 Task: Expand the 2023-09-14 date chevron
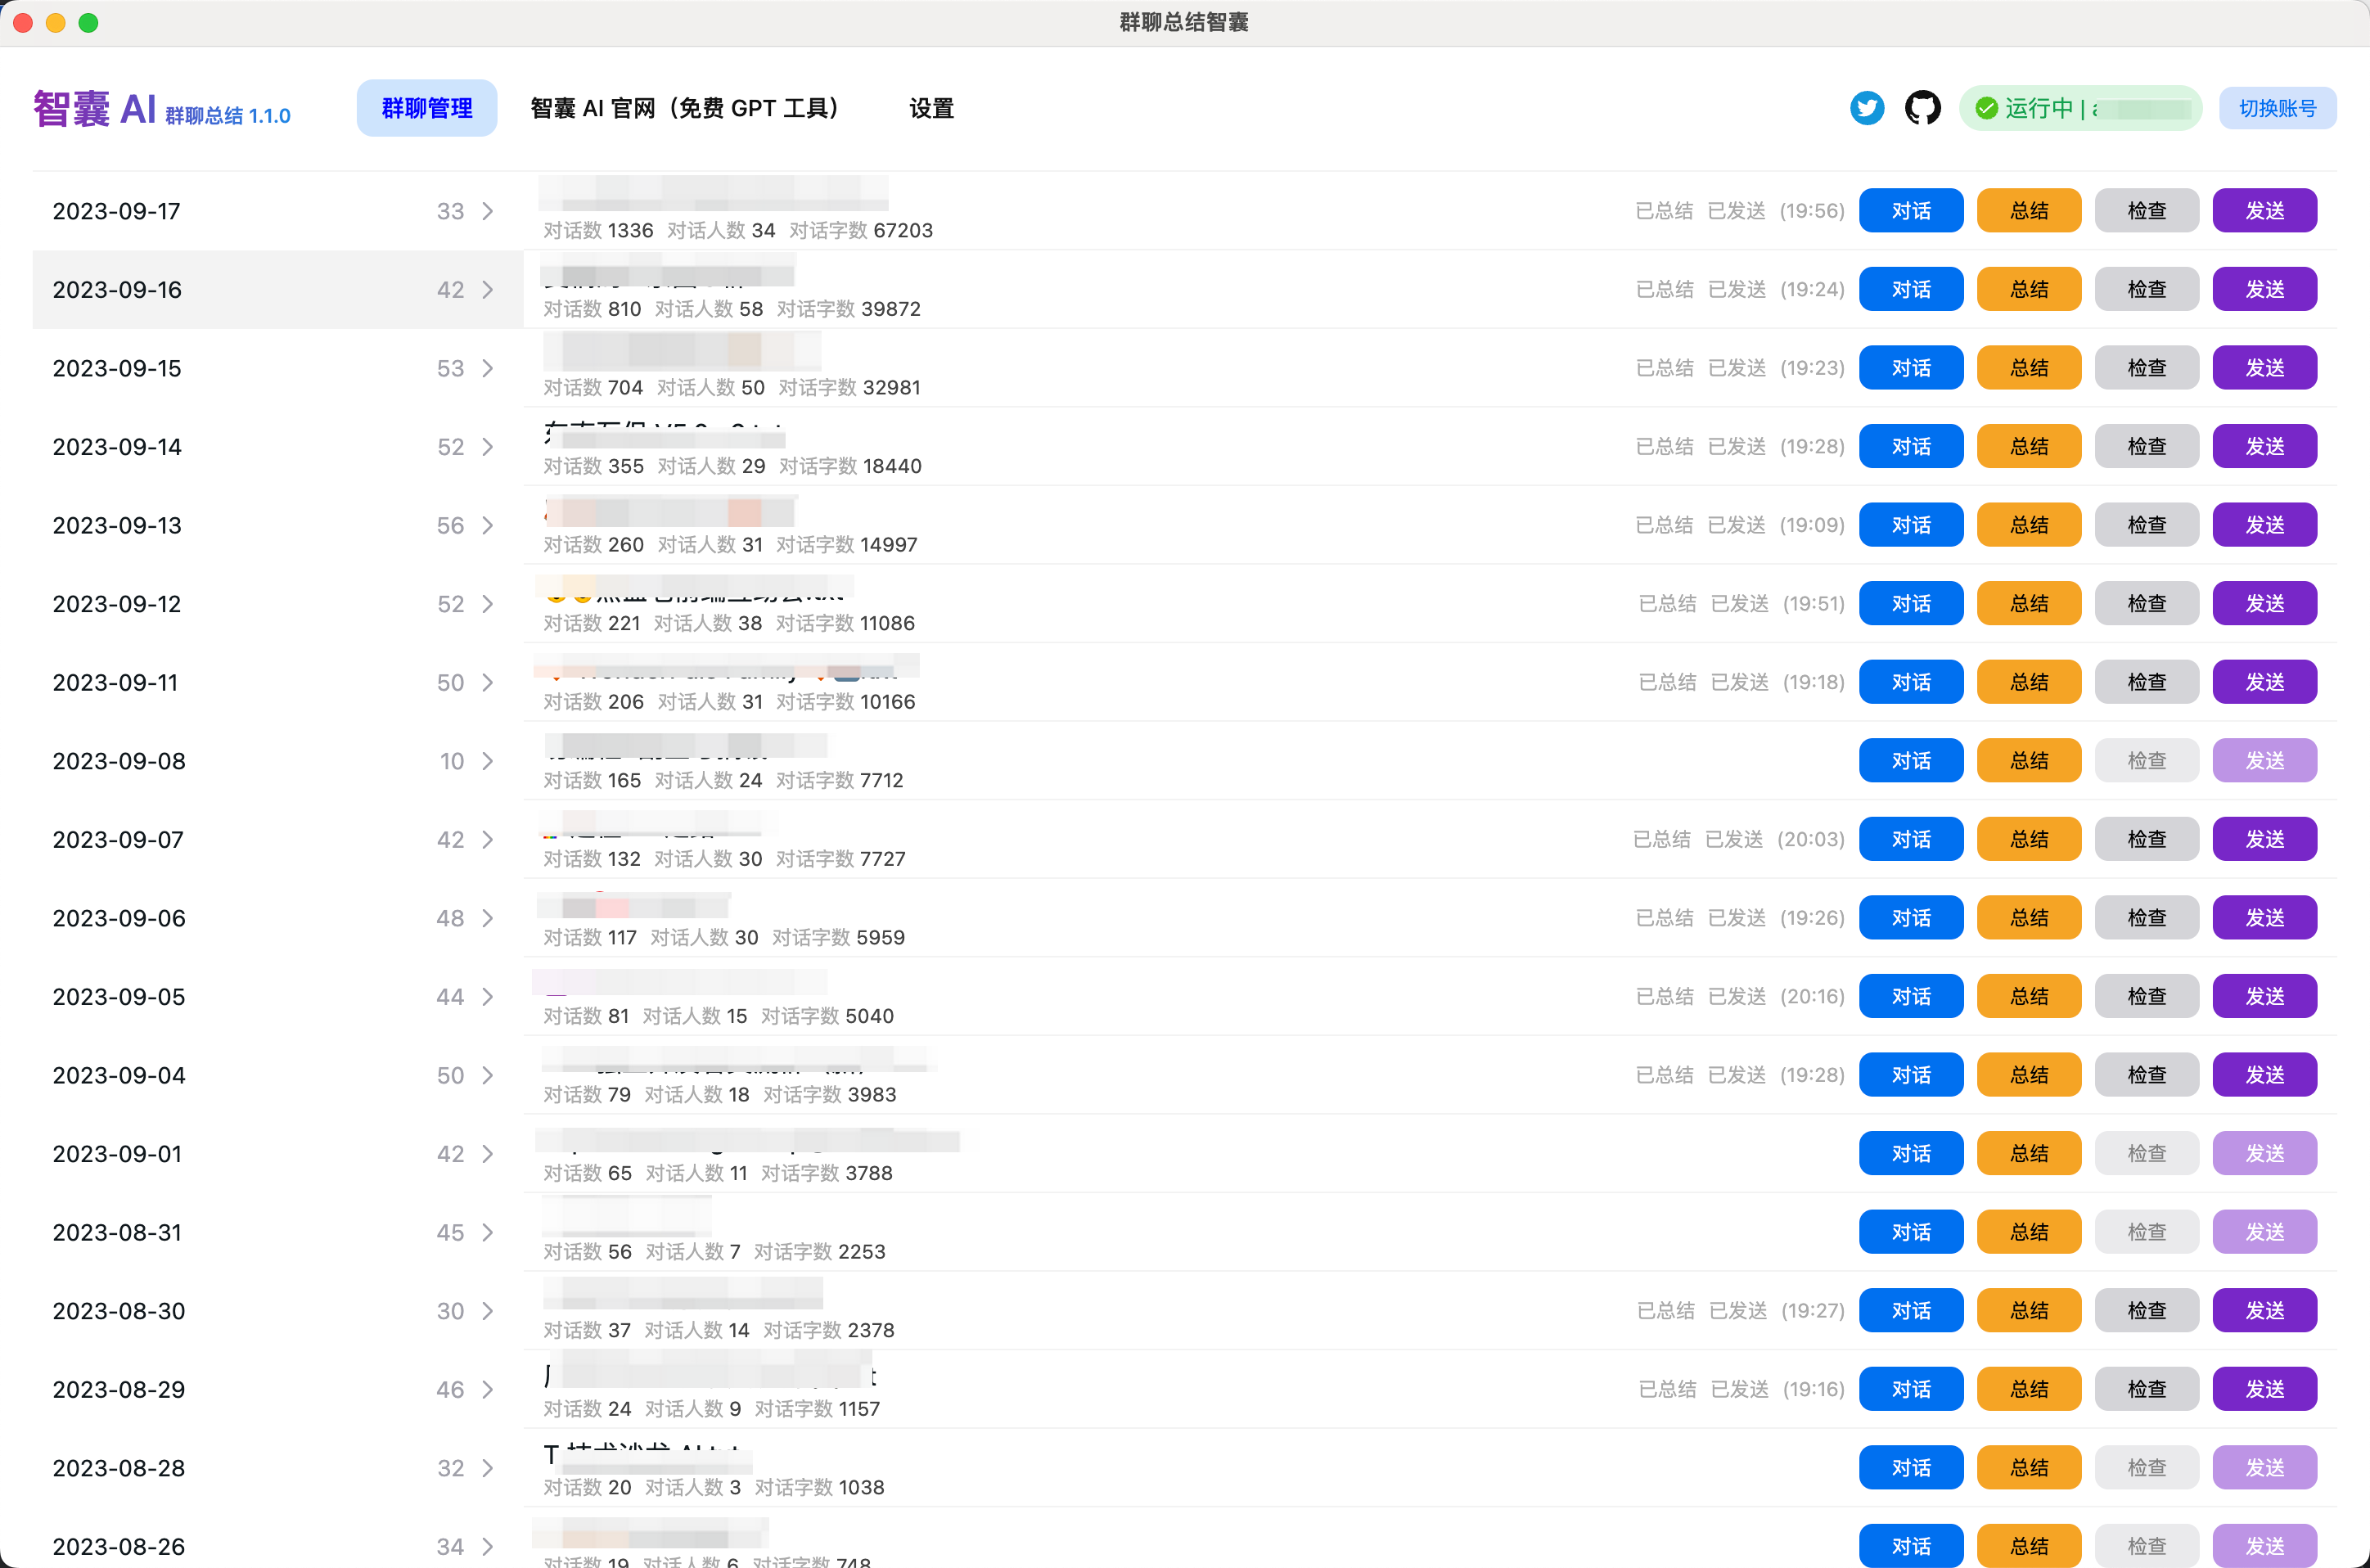click(x=488, y=447)
